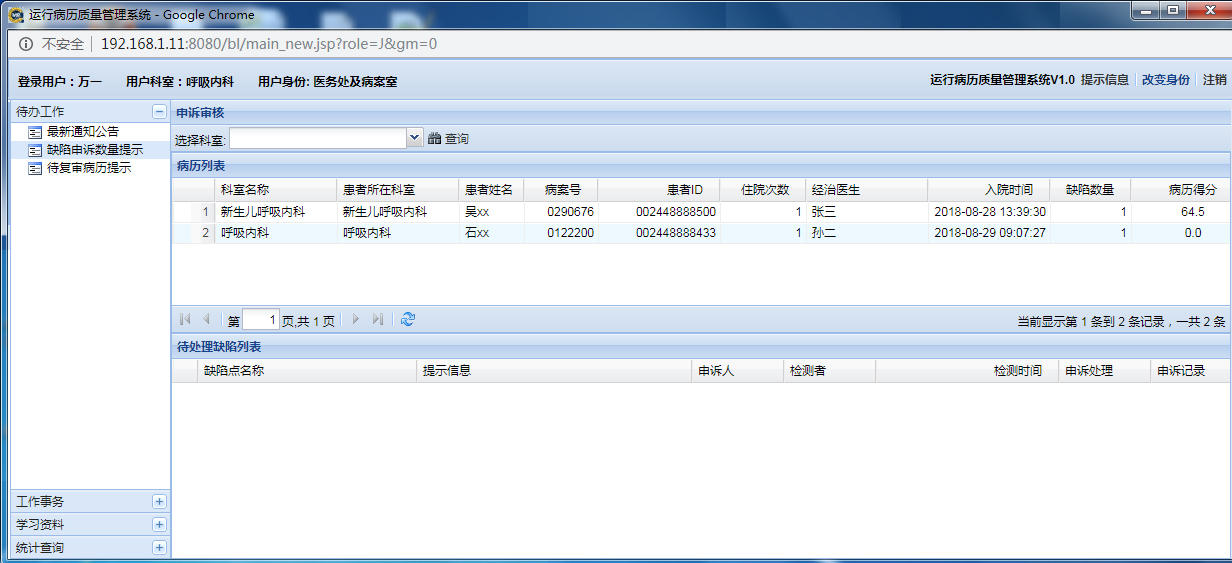Image resolution: width=1232 pixels, height=563 pixels.
Task: Click the previous page arrow icon
Action: 207,320
